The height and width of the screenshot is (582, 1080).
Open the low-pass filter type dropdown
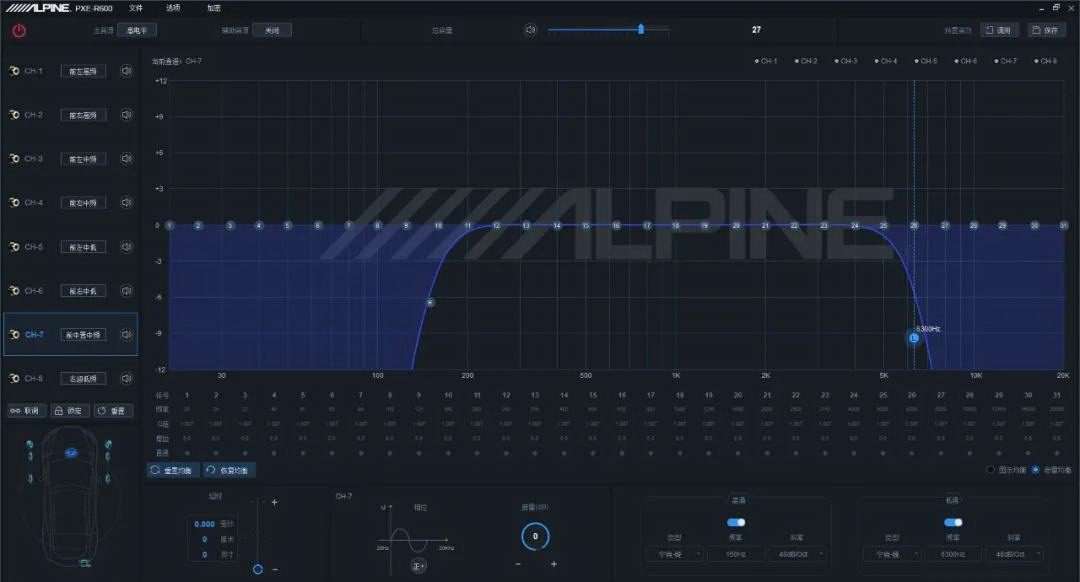tap(892, 554)
